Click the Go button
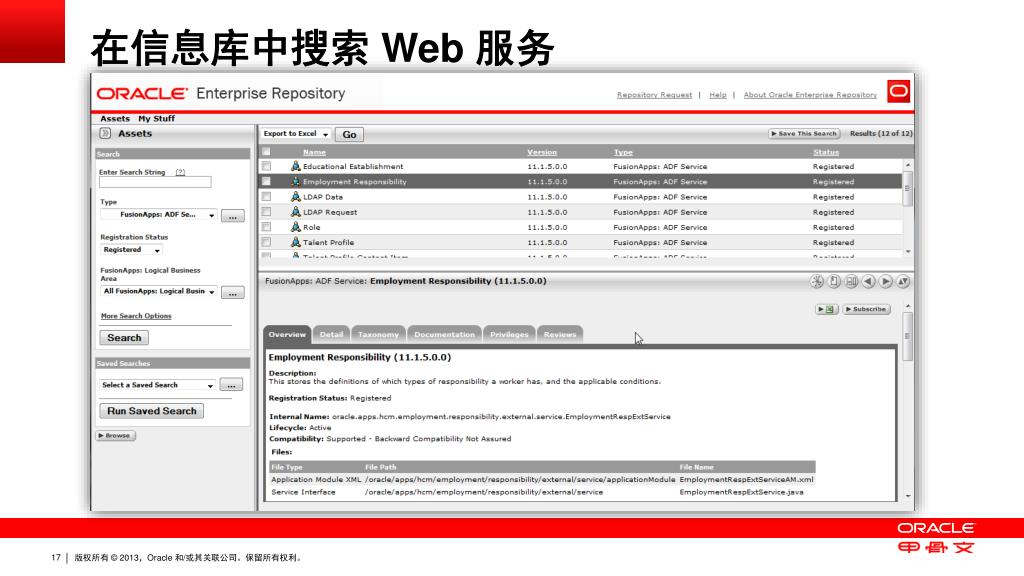This screenshot has height=576, width=1024. (349, 135)
